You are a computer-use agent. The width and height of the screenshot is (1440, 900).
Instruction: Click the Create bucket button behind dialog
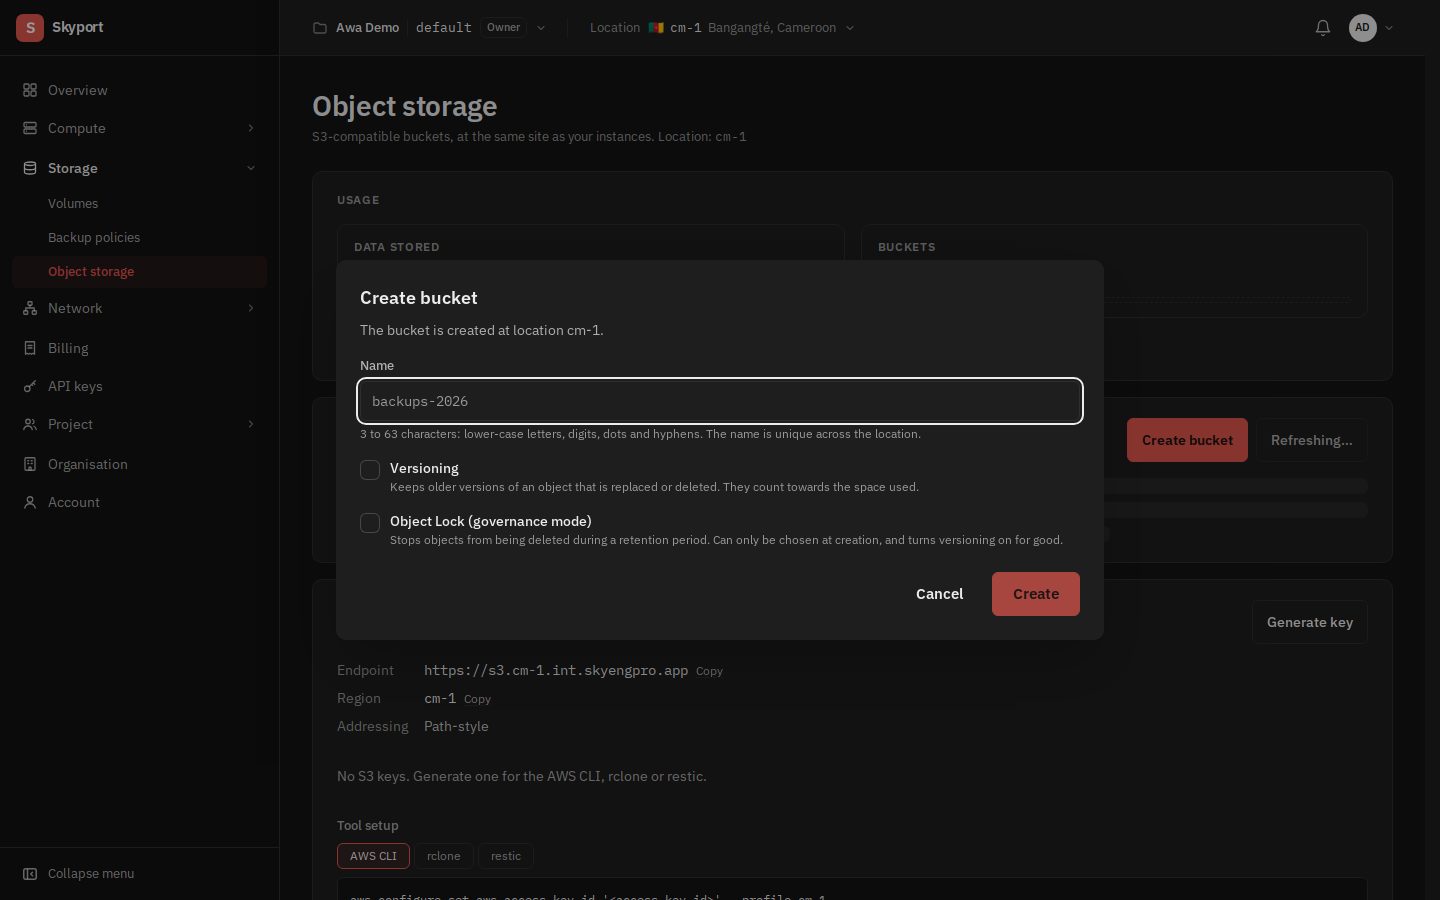point(1187,440)
